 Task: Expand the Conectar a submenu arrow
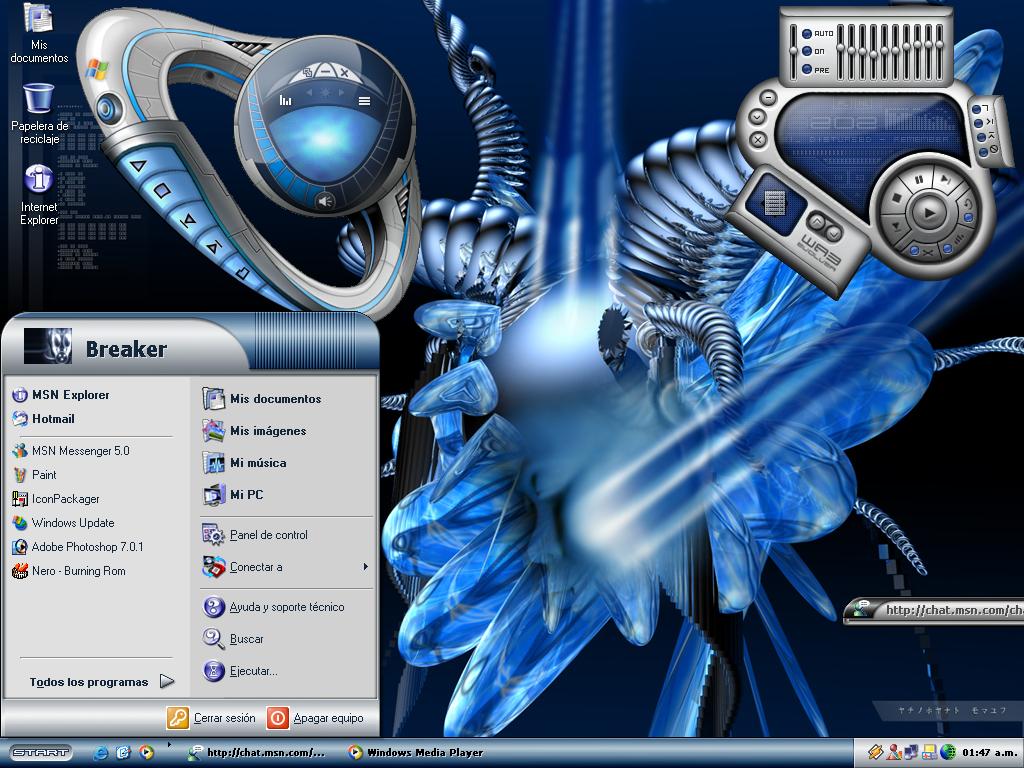pos(366,567)
